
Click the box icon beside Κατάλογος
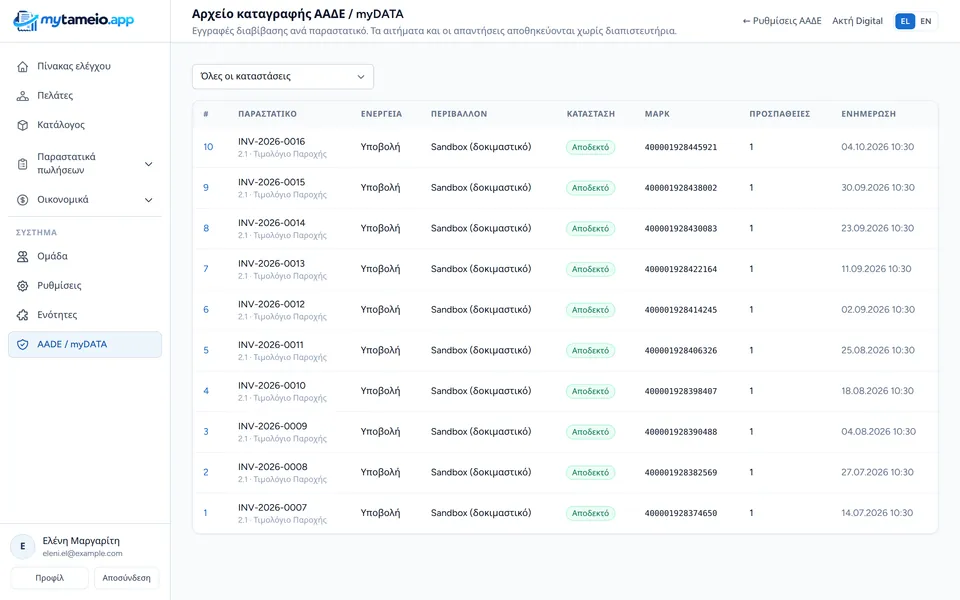[23, 125]
